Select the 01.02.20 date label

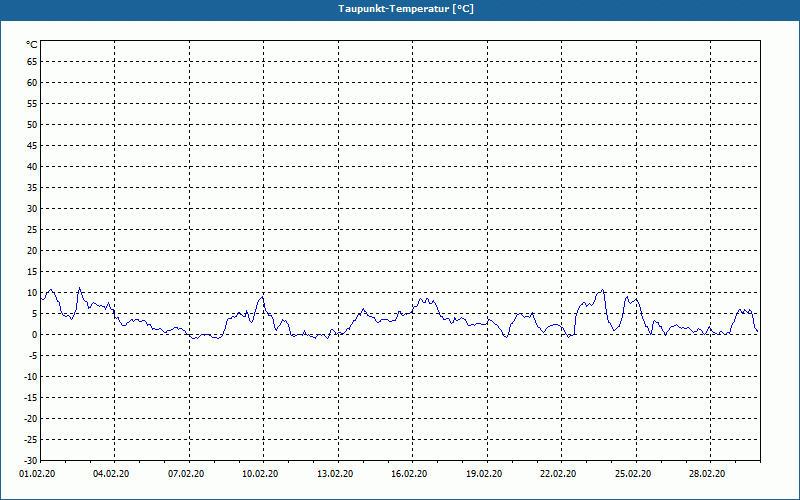coord(37,474)
